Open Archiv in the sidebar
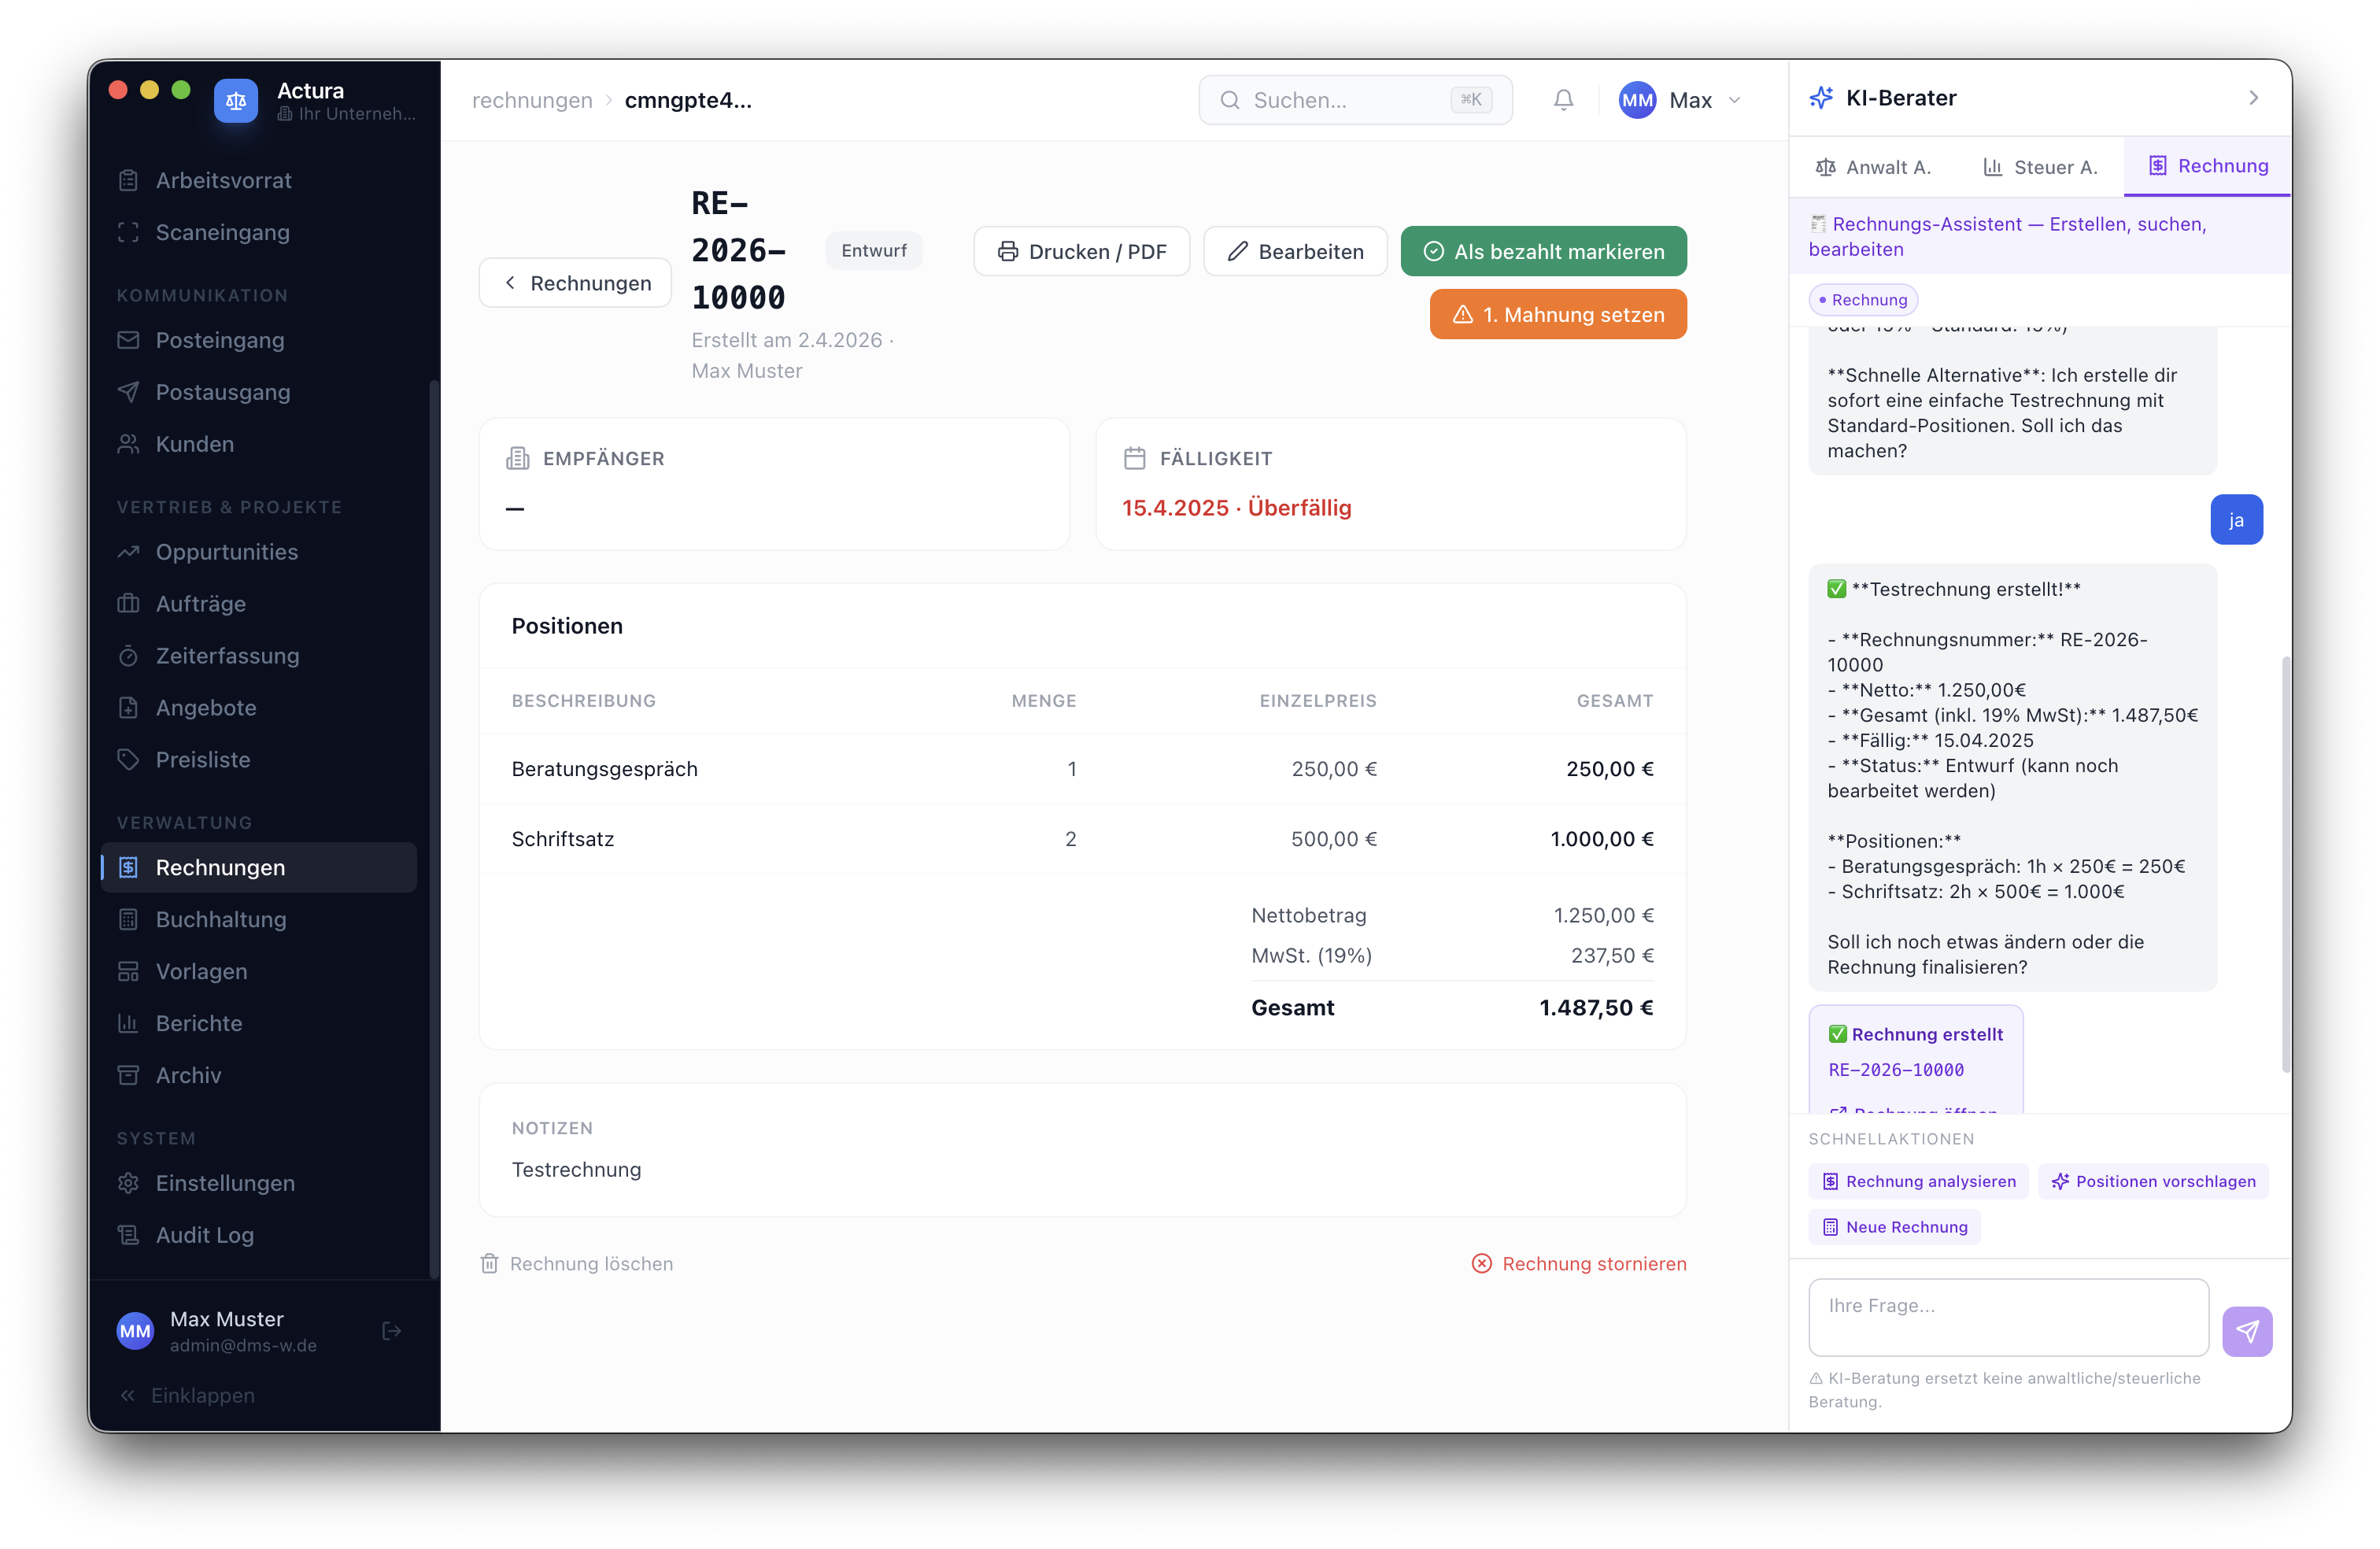The height and width of the screenshot is (1549, 2380). [188, 1075]
